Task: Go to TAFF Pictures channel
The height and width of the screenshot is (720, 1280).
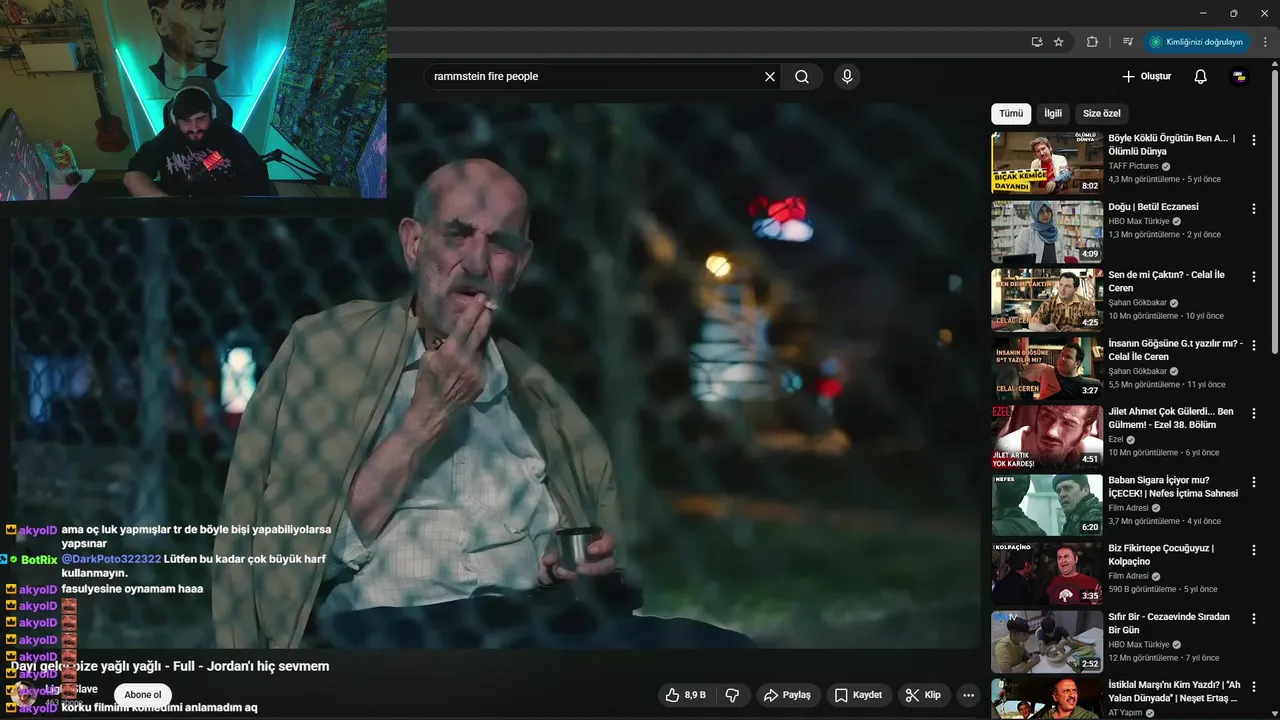Action: [x=1133, y=166]
